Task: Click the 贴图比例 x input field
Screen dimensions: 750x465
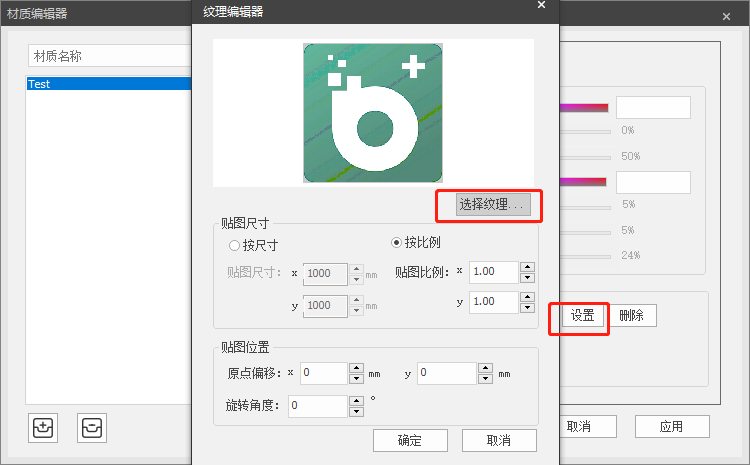Action: point(494,272)
